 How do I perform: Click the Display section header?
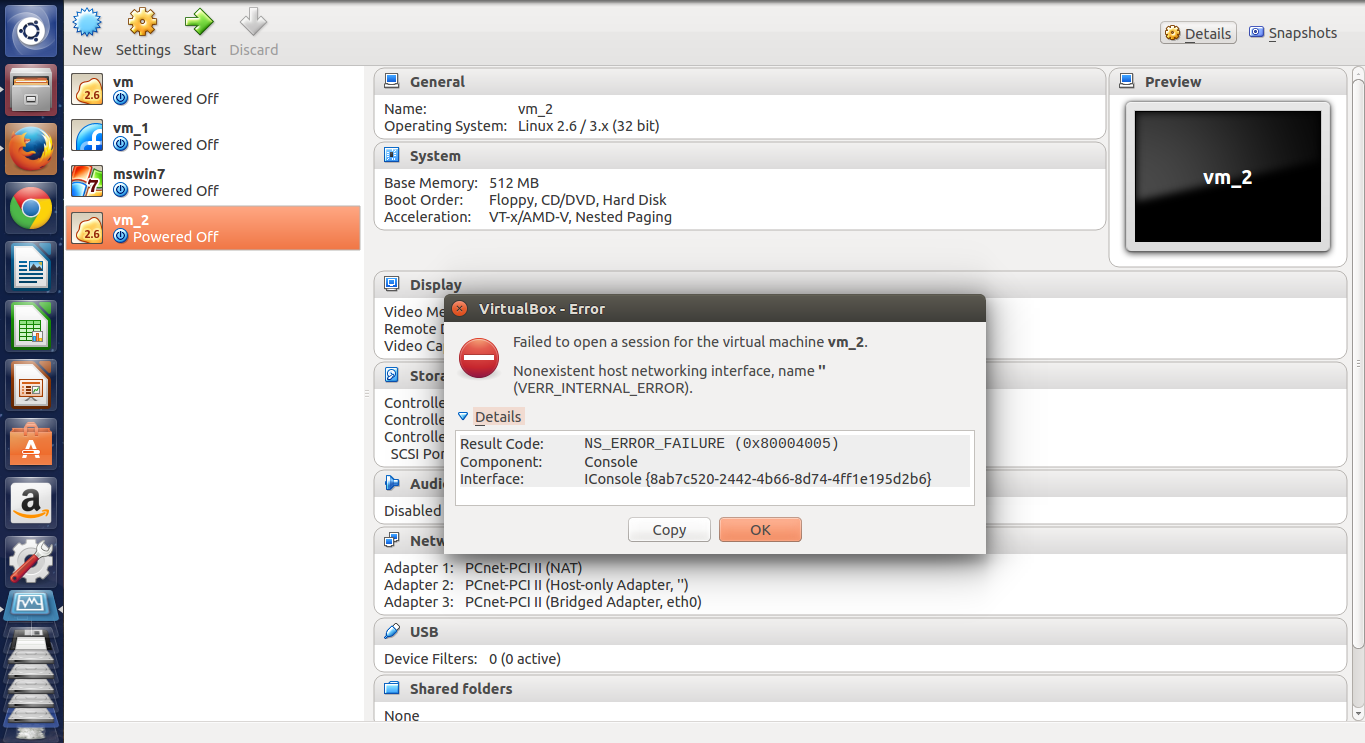click(x=860, y=285)
